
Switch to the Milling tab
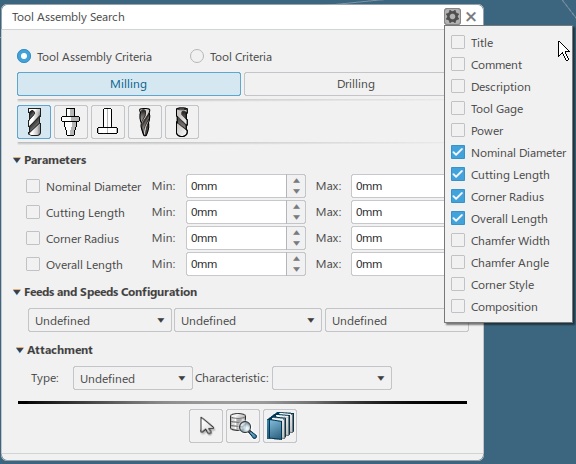pos(129,84)
